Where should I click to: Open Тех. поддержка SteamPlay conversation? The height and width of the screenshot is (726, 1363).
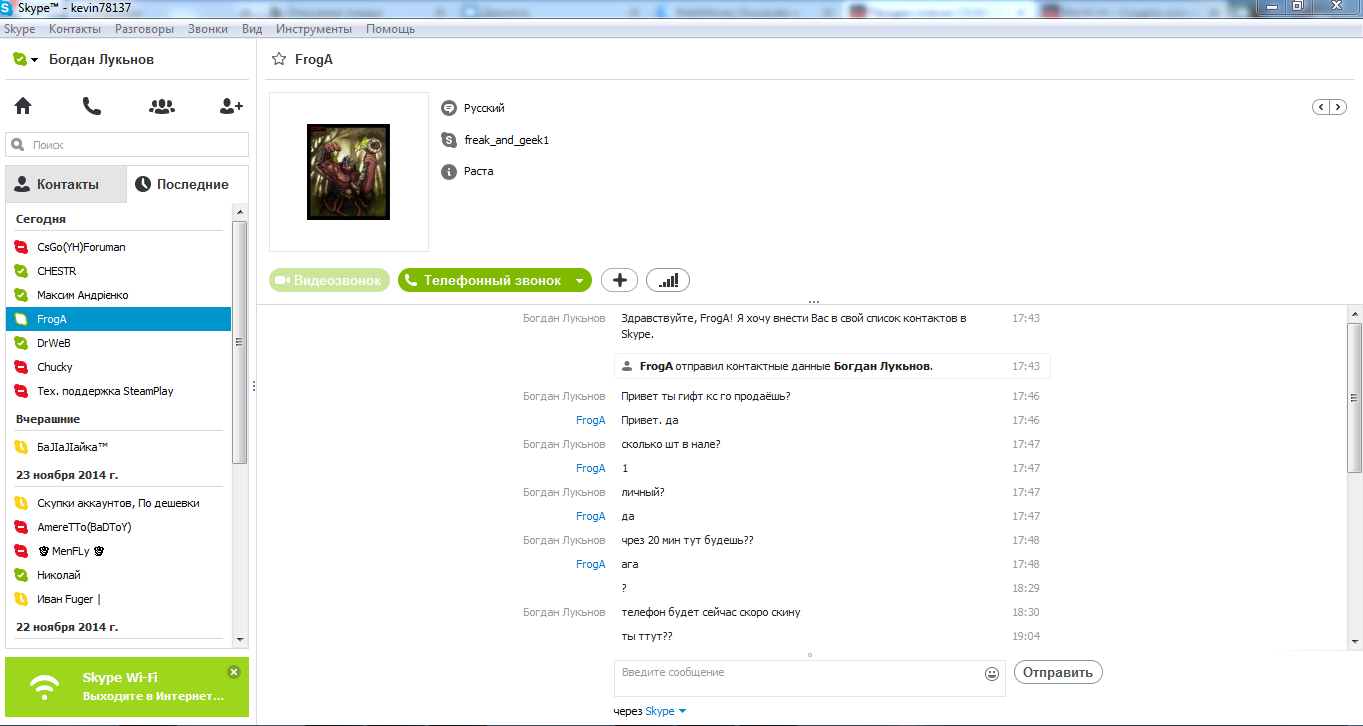coord(118,391)
